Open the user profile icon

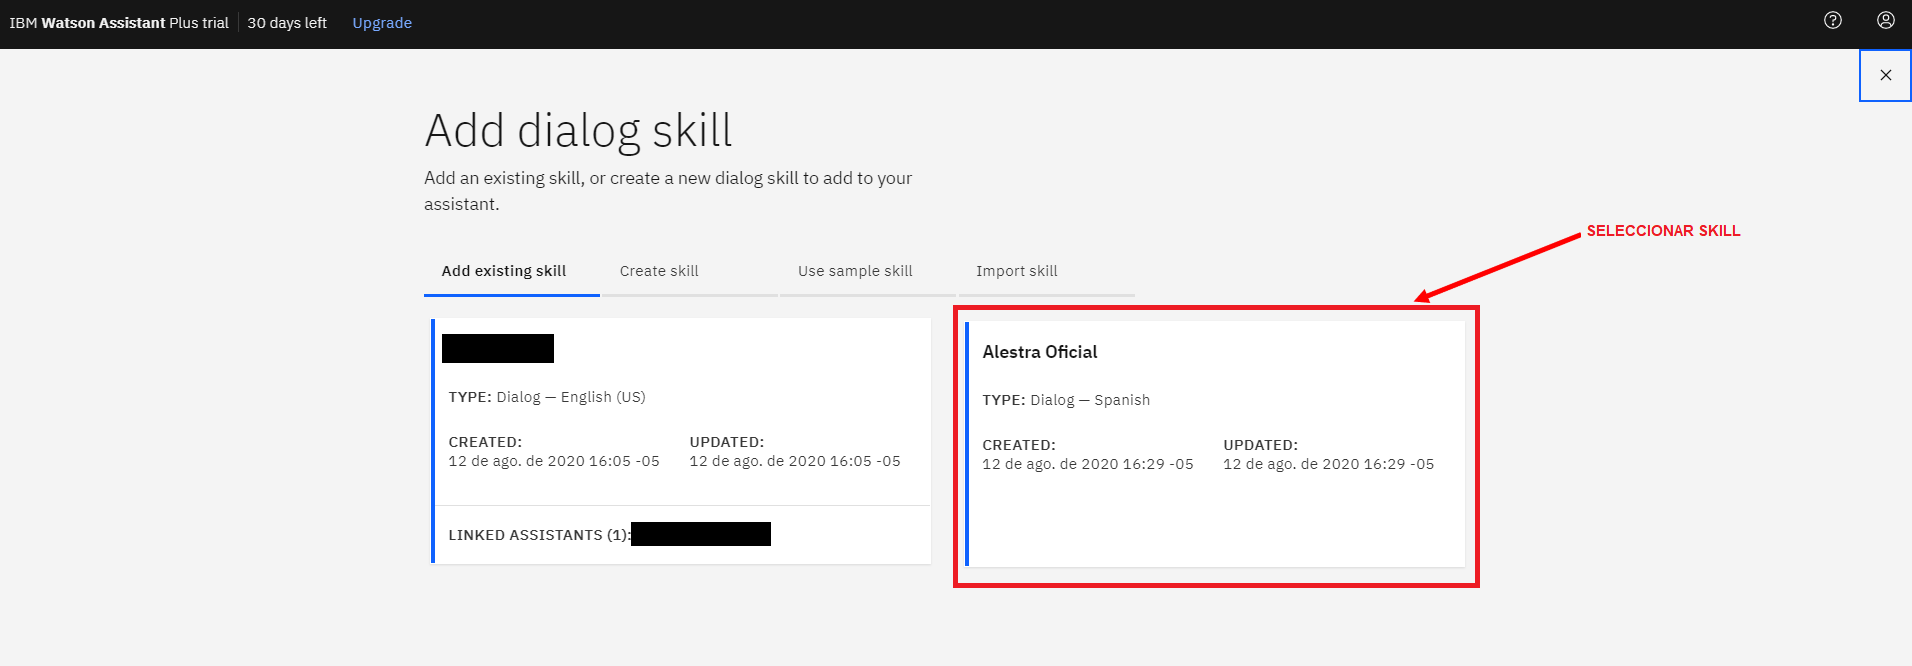[x=1885, y=20]
